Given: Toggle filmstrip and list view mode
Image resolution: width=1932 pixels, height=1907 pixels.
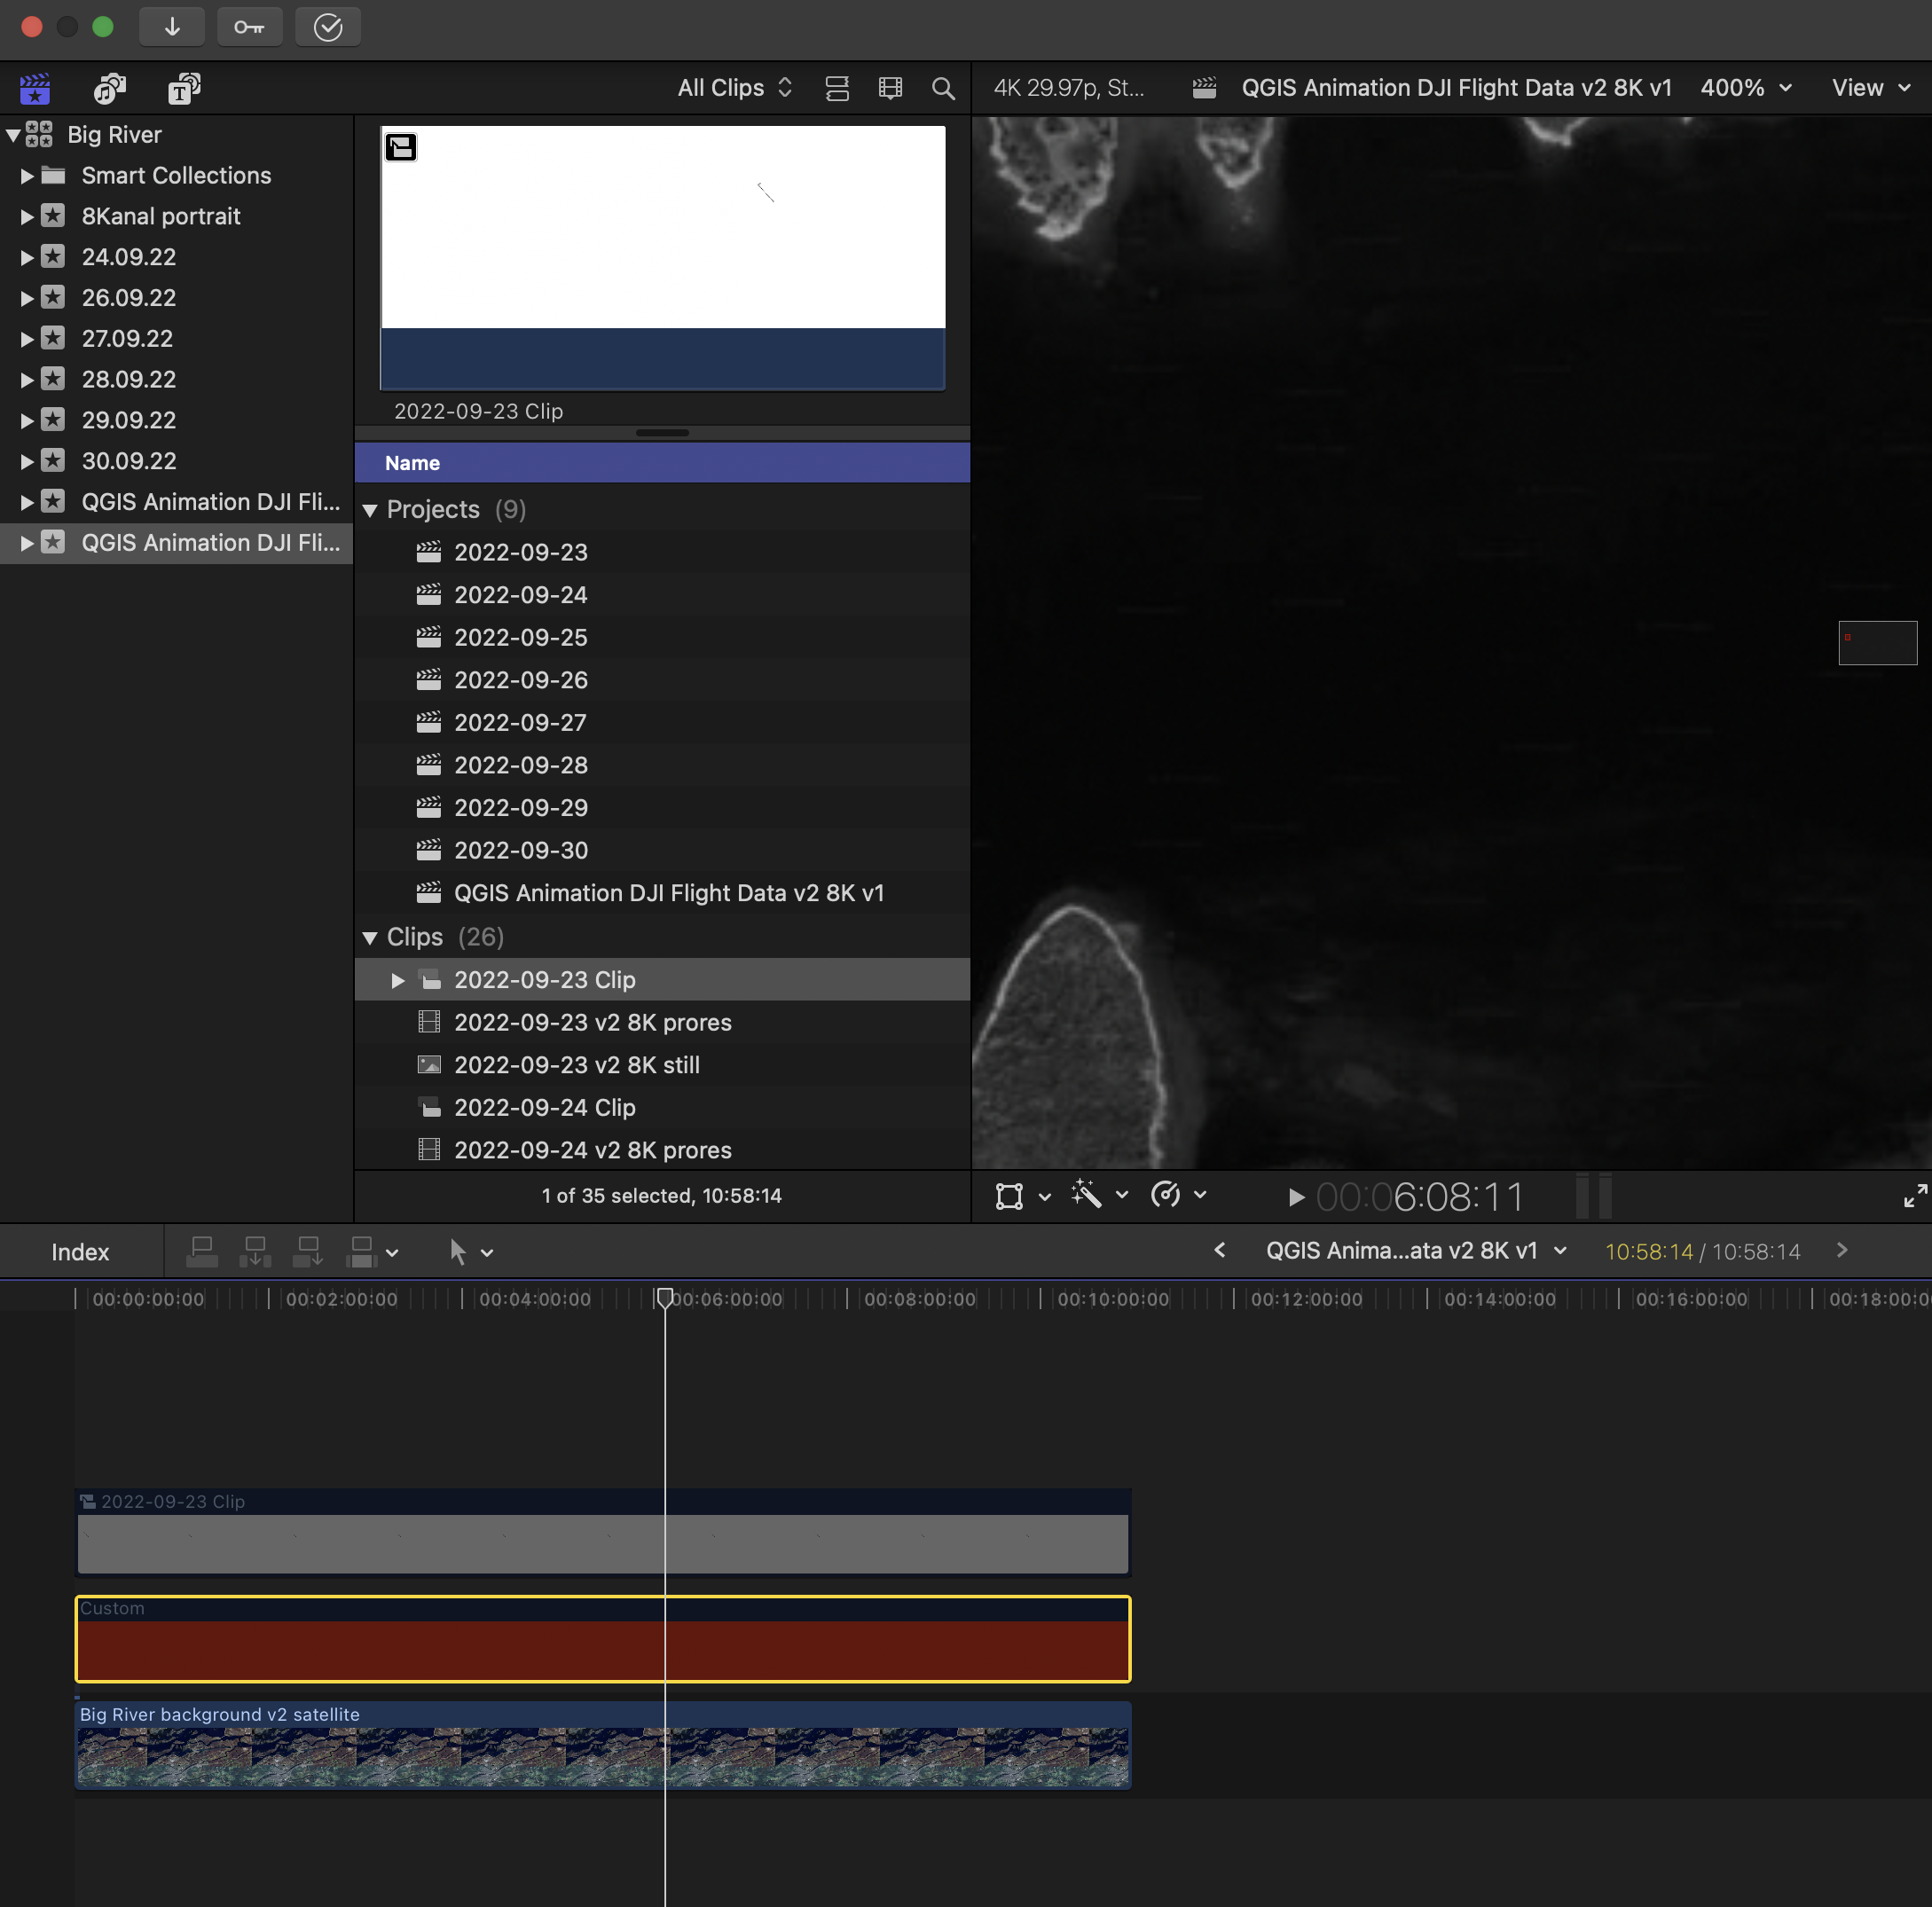Looking at the screenshot, I should click(837, 89).
